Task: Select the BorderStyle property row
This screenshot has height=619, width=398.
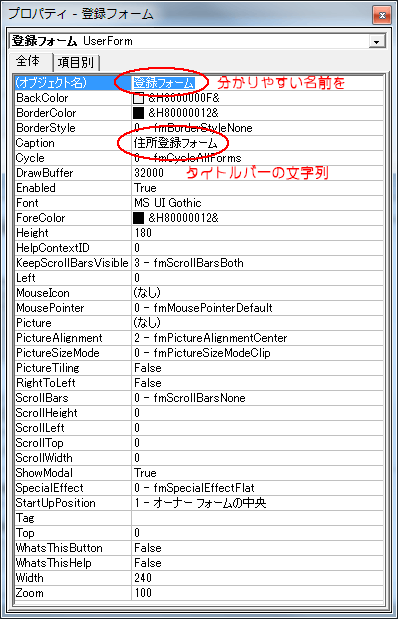Action: click(x=199, y=128)
